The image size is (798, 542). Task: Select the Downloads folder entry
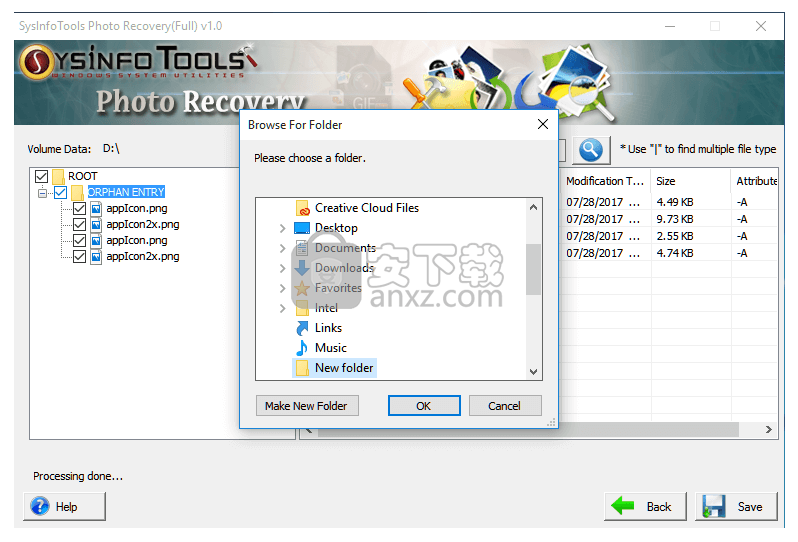coord(344,268)
